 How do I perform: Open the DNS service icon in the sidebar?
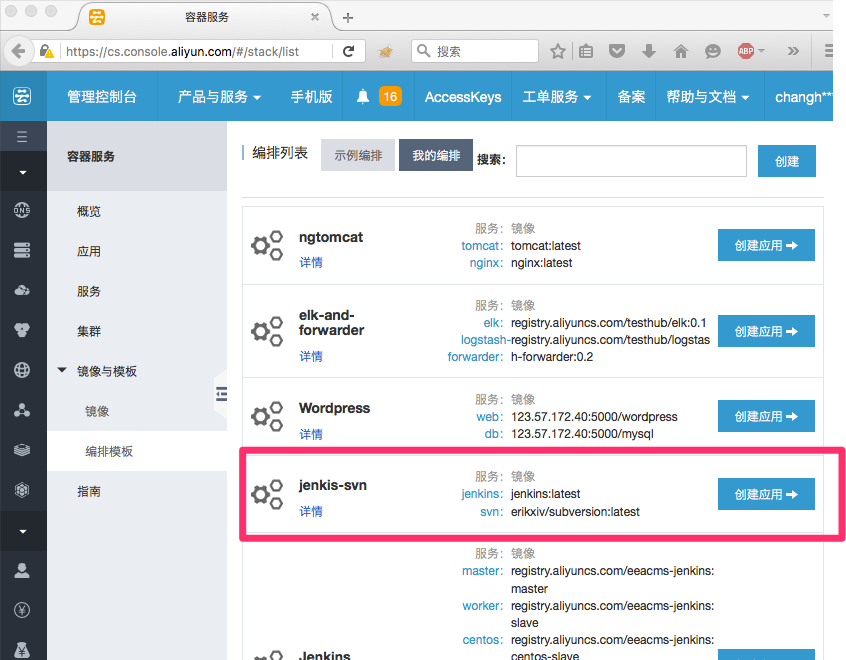[22, 209]
